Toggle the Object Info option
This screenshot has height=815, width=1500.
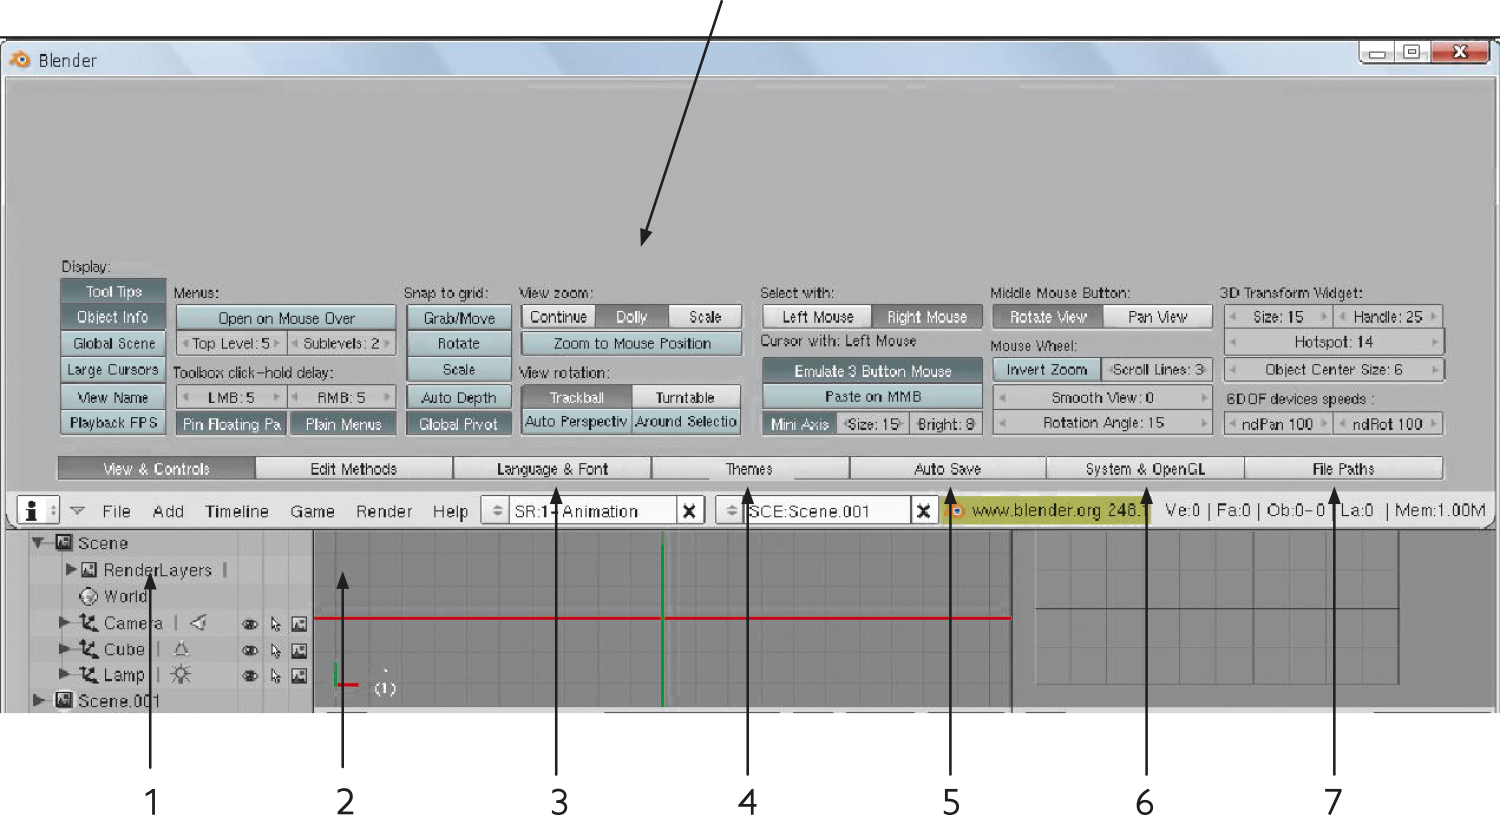(113, 317)
